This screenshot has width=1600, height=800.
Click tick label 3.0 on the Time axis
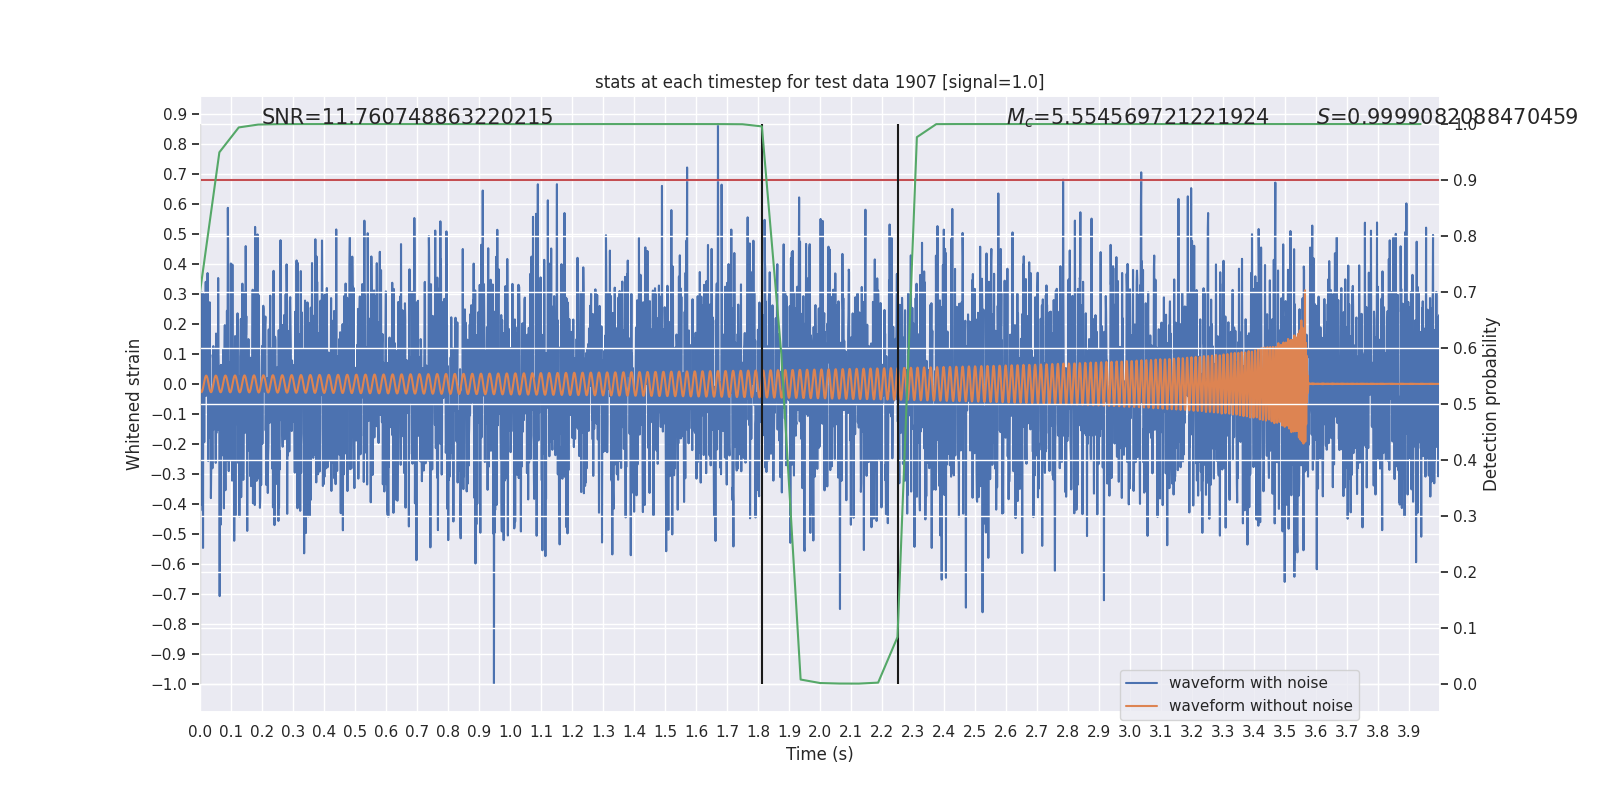tap(1130, 732)
